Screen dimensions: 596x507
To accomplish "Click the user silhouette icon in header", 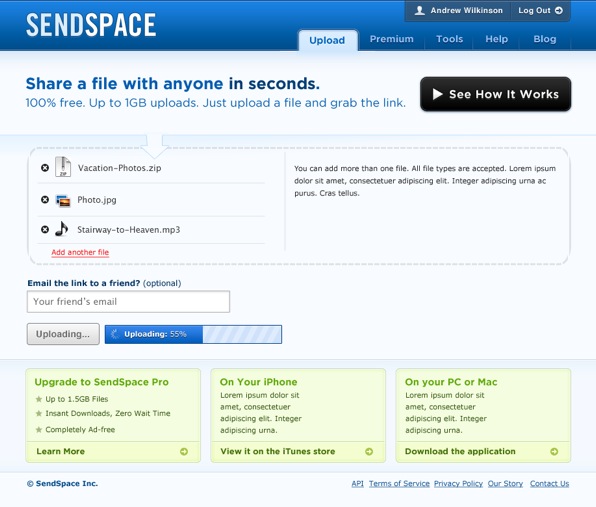I will tap(420, 11).
